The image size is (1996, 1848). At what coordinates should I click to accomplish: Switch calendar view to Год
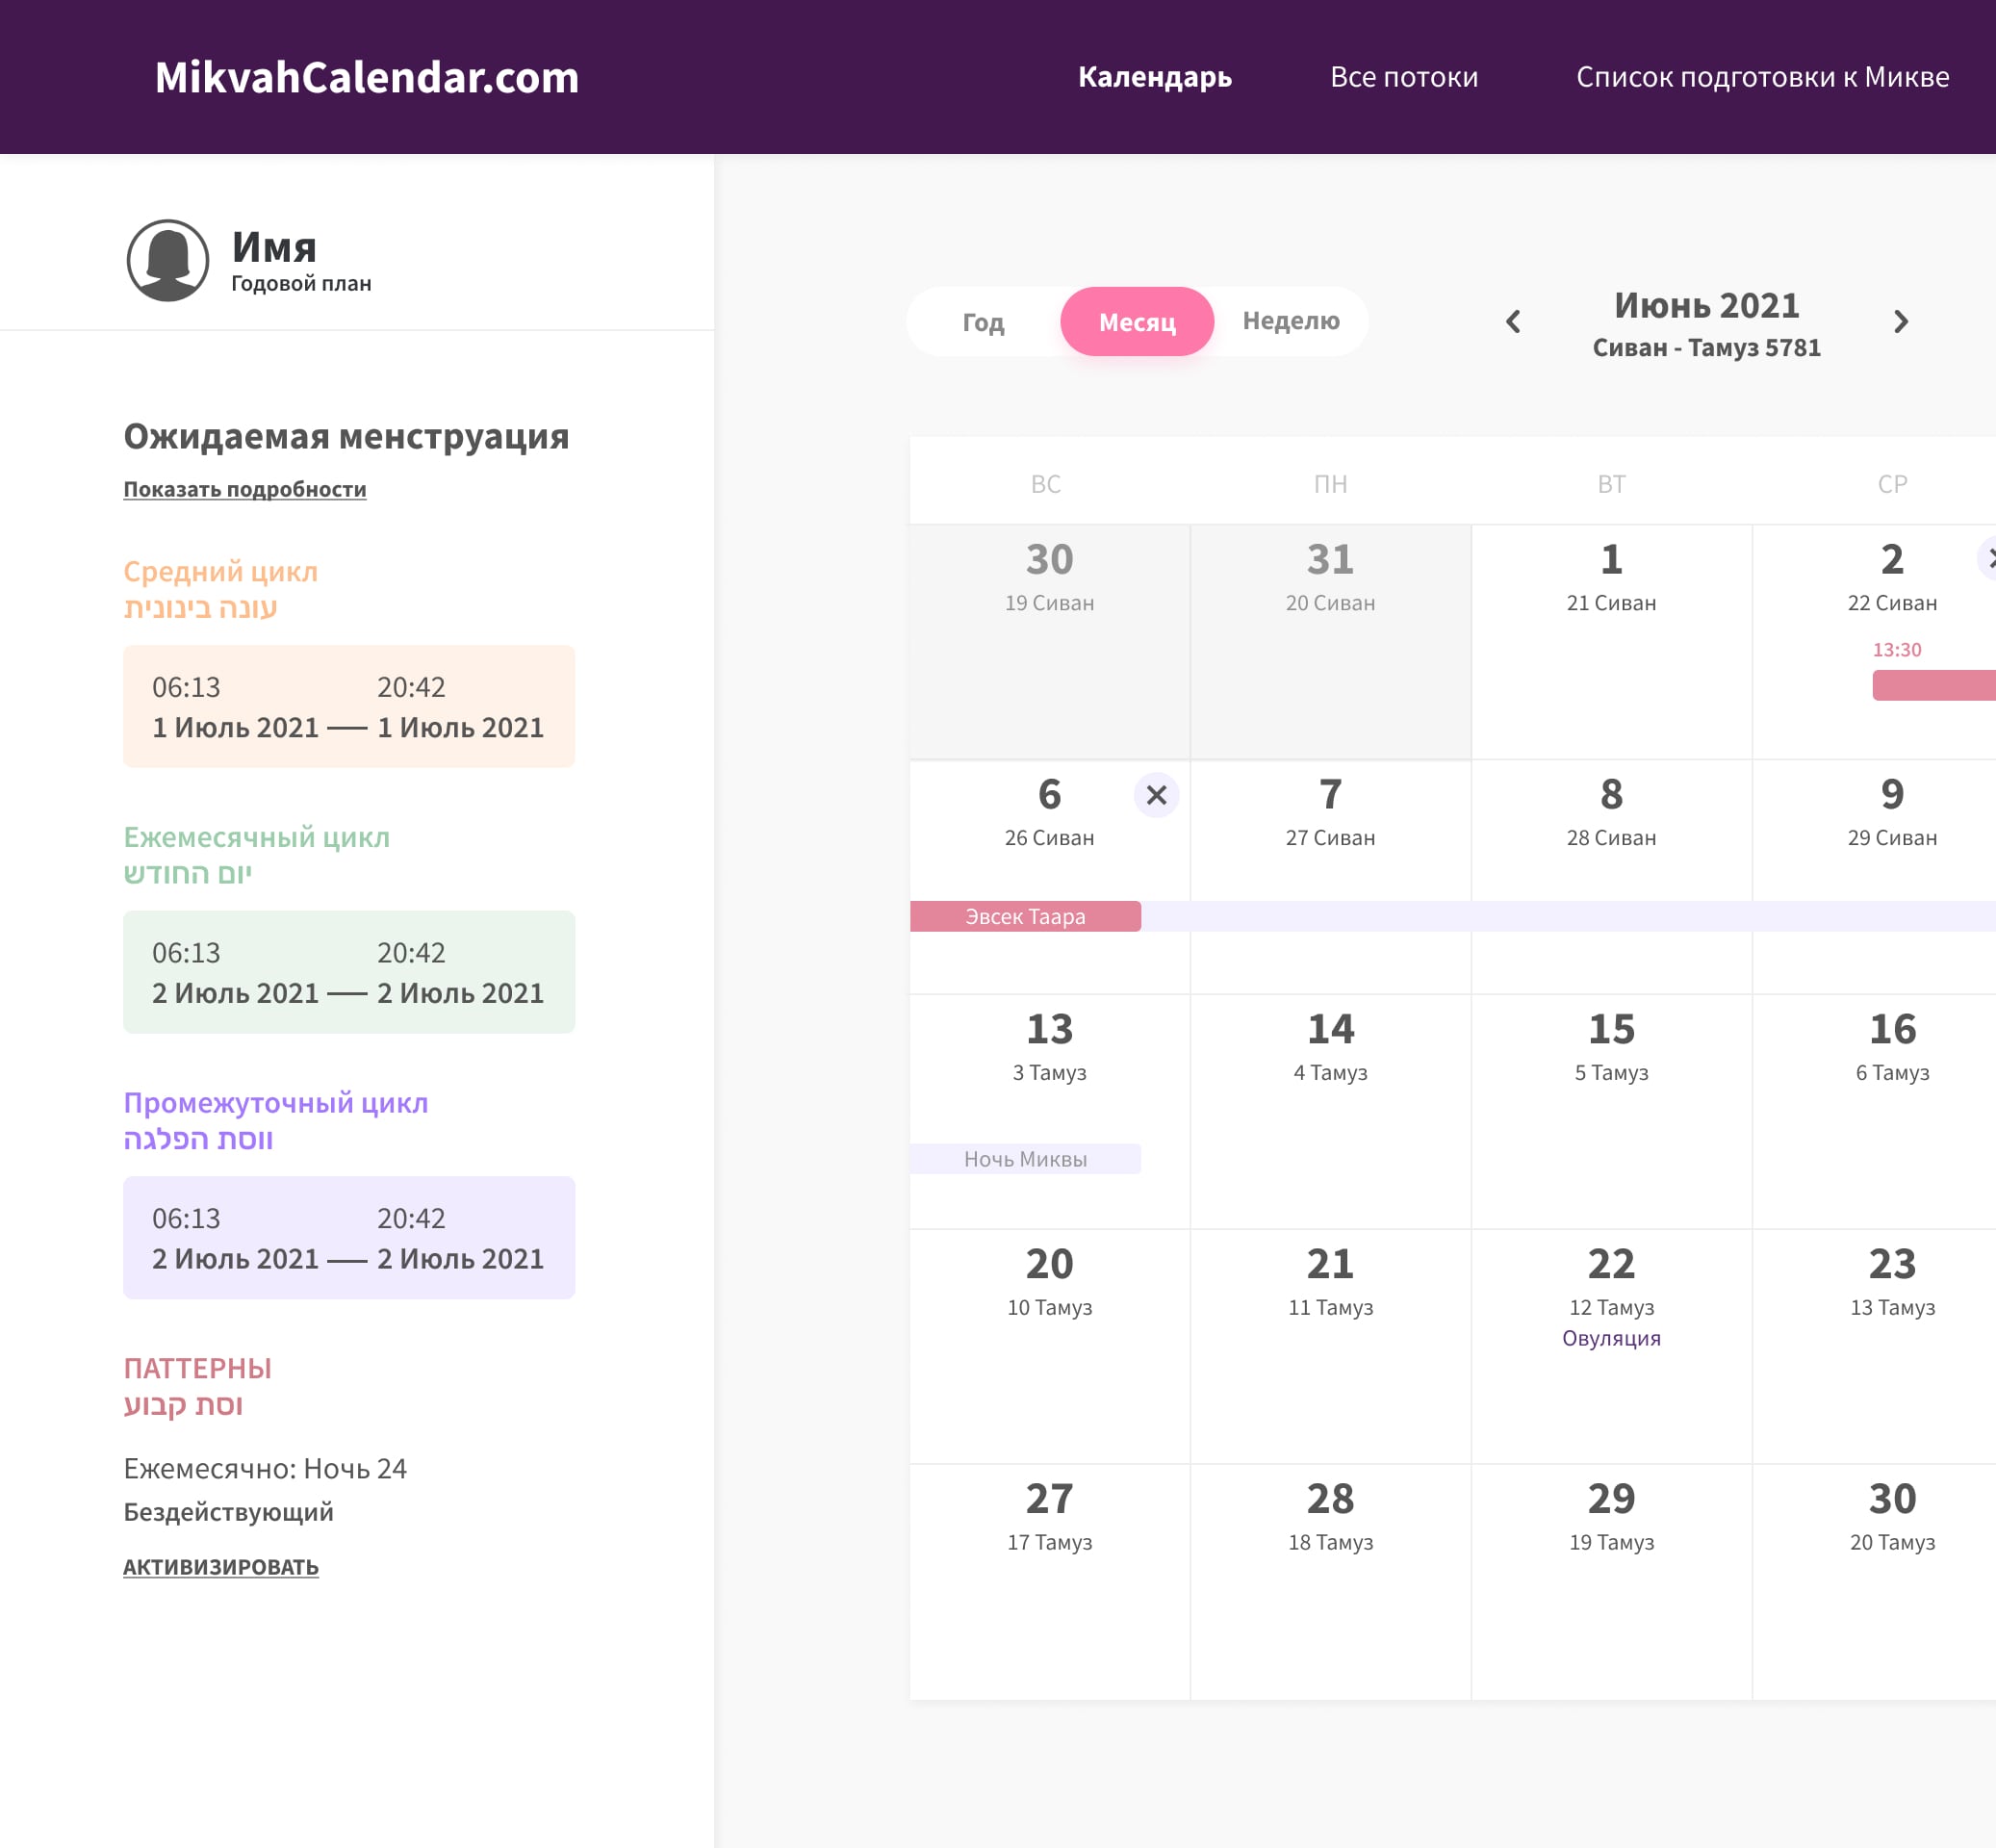(982, 322)
